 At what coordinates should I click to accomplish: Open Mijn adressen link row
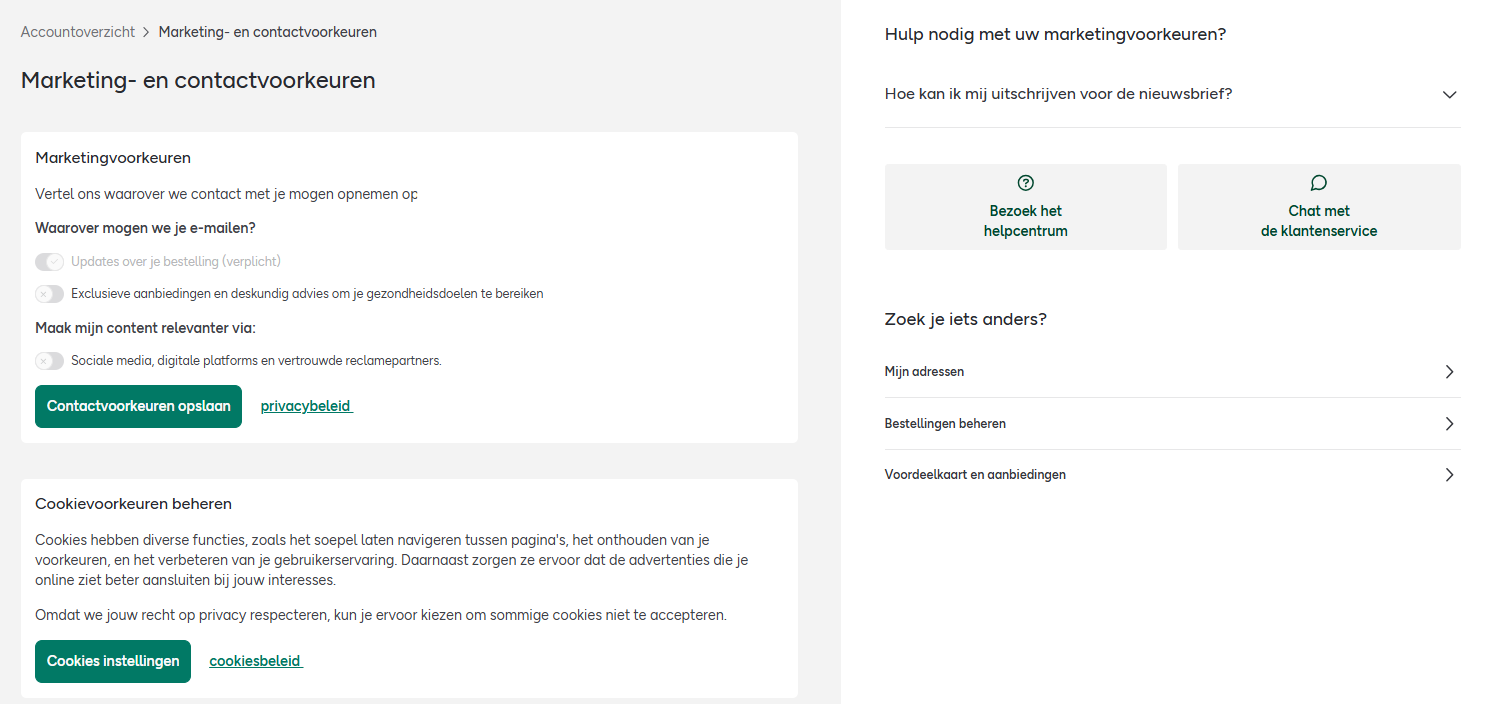tap(1172, 372)
